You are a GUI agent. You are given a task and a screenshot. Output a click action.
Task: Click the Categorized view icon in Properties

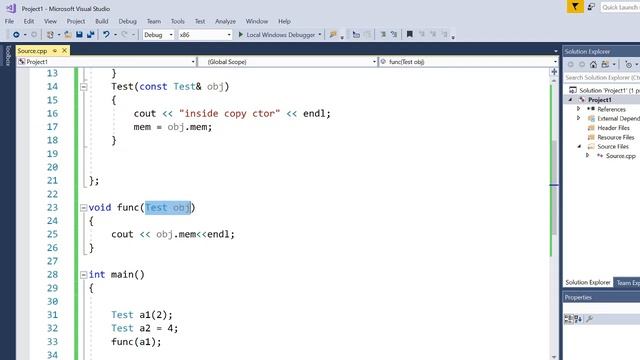click(569, 319)
